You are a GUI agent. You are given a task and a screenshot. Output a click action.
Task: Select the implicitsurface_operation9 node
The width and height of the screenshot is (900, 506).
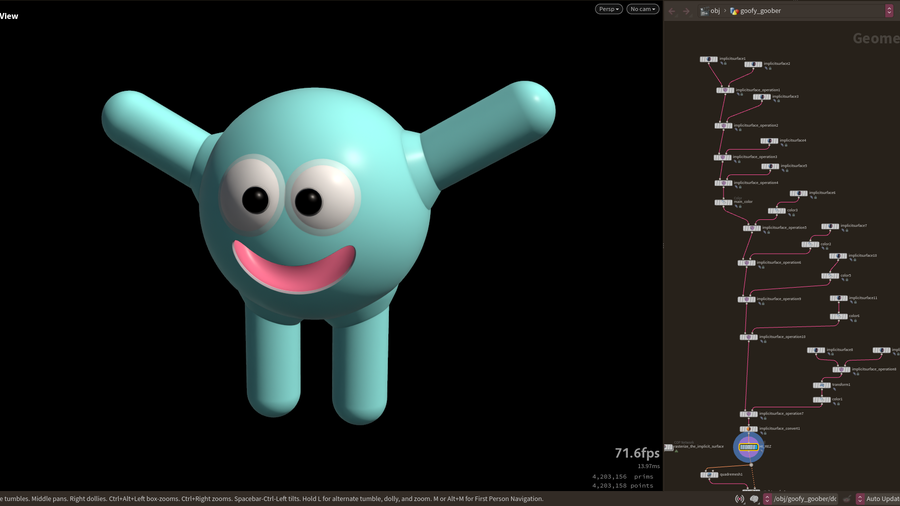click(747, 299)
